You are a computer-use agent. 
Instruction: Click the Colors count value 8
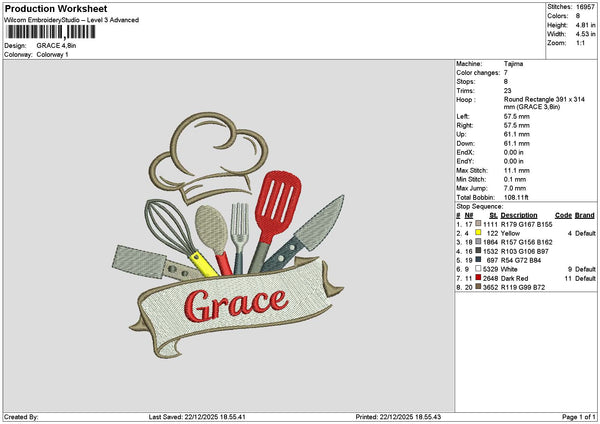[578, 16]
